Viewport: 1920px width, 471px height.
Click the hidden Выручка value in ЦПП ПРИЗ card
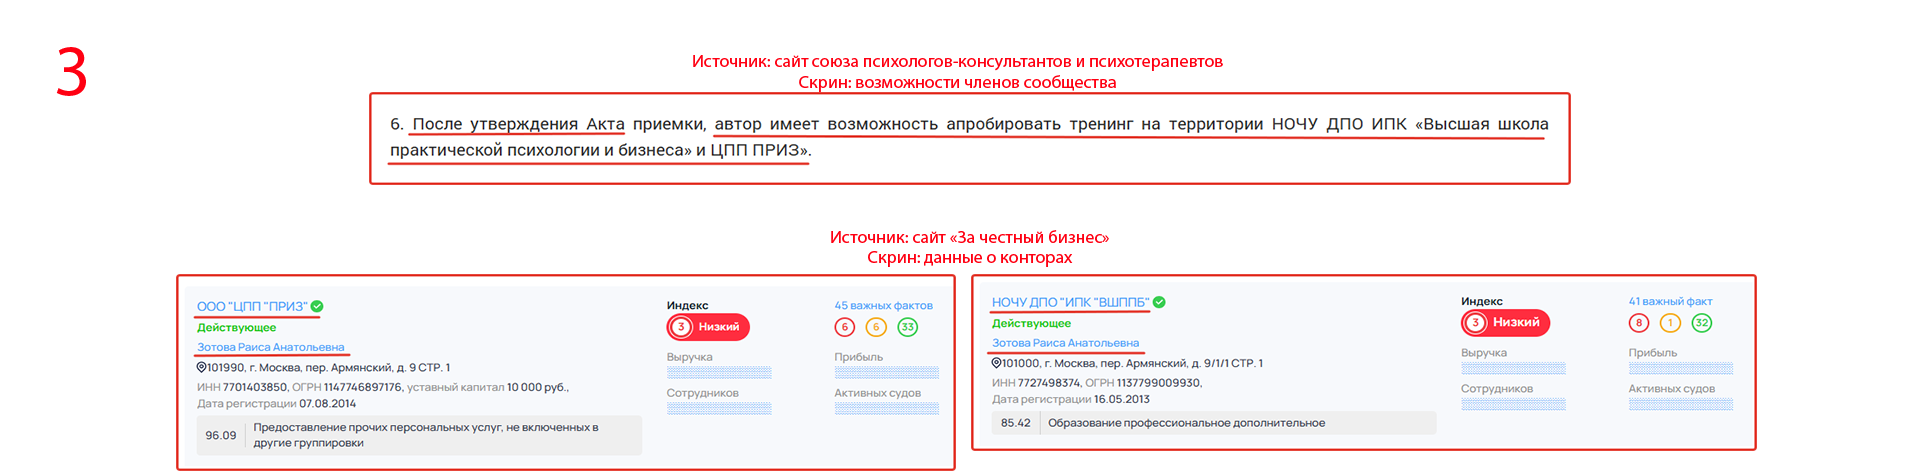coord(719,373)
